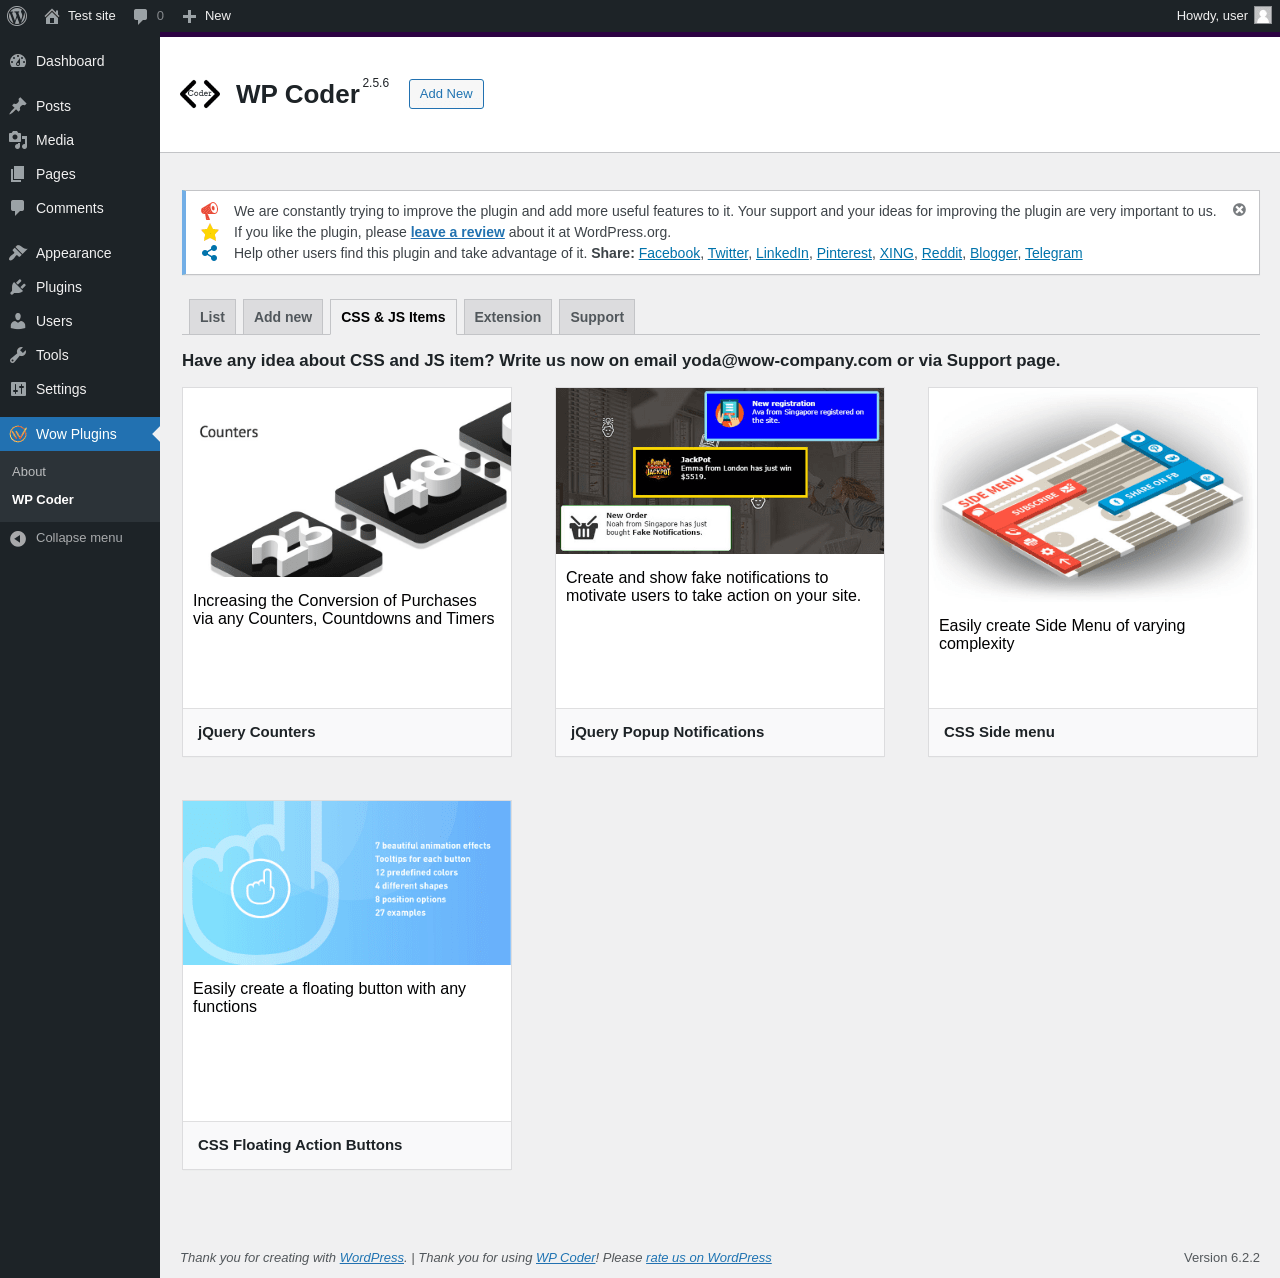Click the Users person icon
Screen dimensions: 1280x1278
18,321
